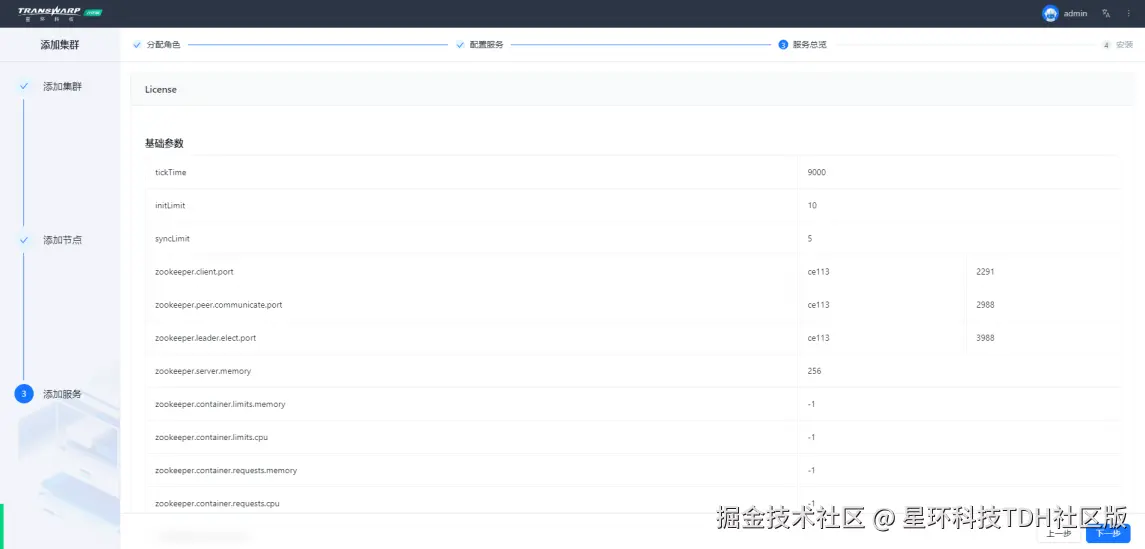Select the 服务总览 step label
The height and width of the screenshot is (549, 1145).
[x=810, y=45]
